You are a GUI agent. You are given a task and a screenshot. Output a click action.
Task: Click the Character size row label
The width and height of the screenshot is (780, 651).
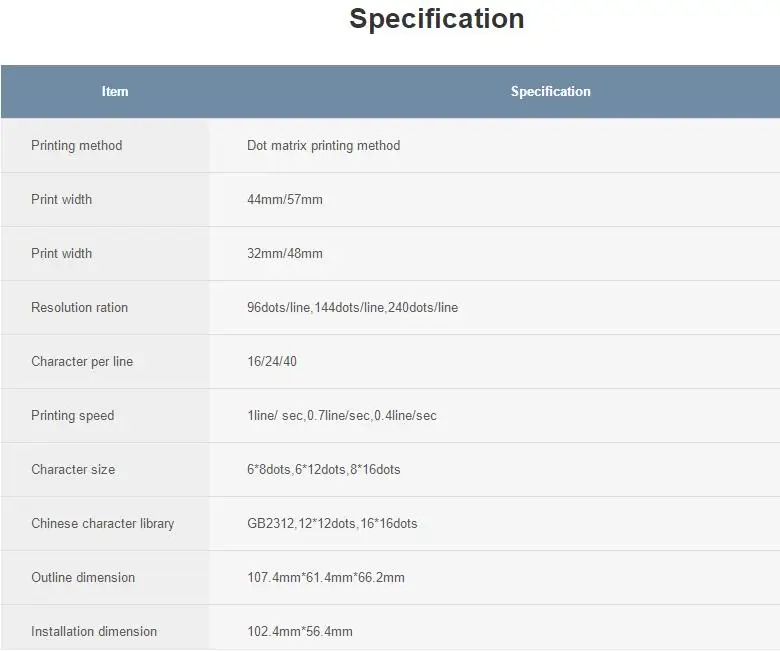(73, 470)
